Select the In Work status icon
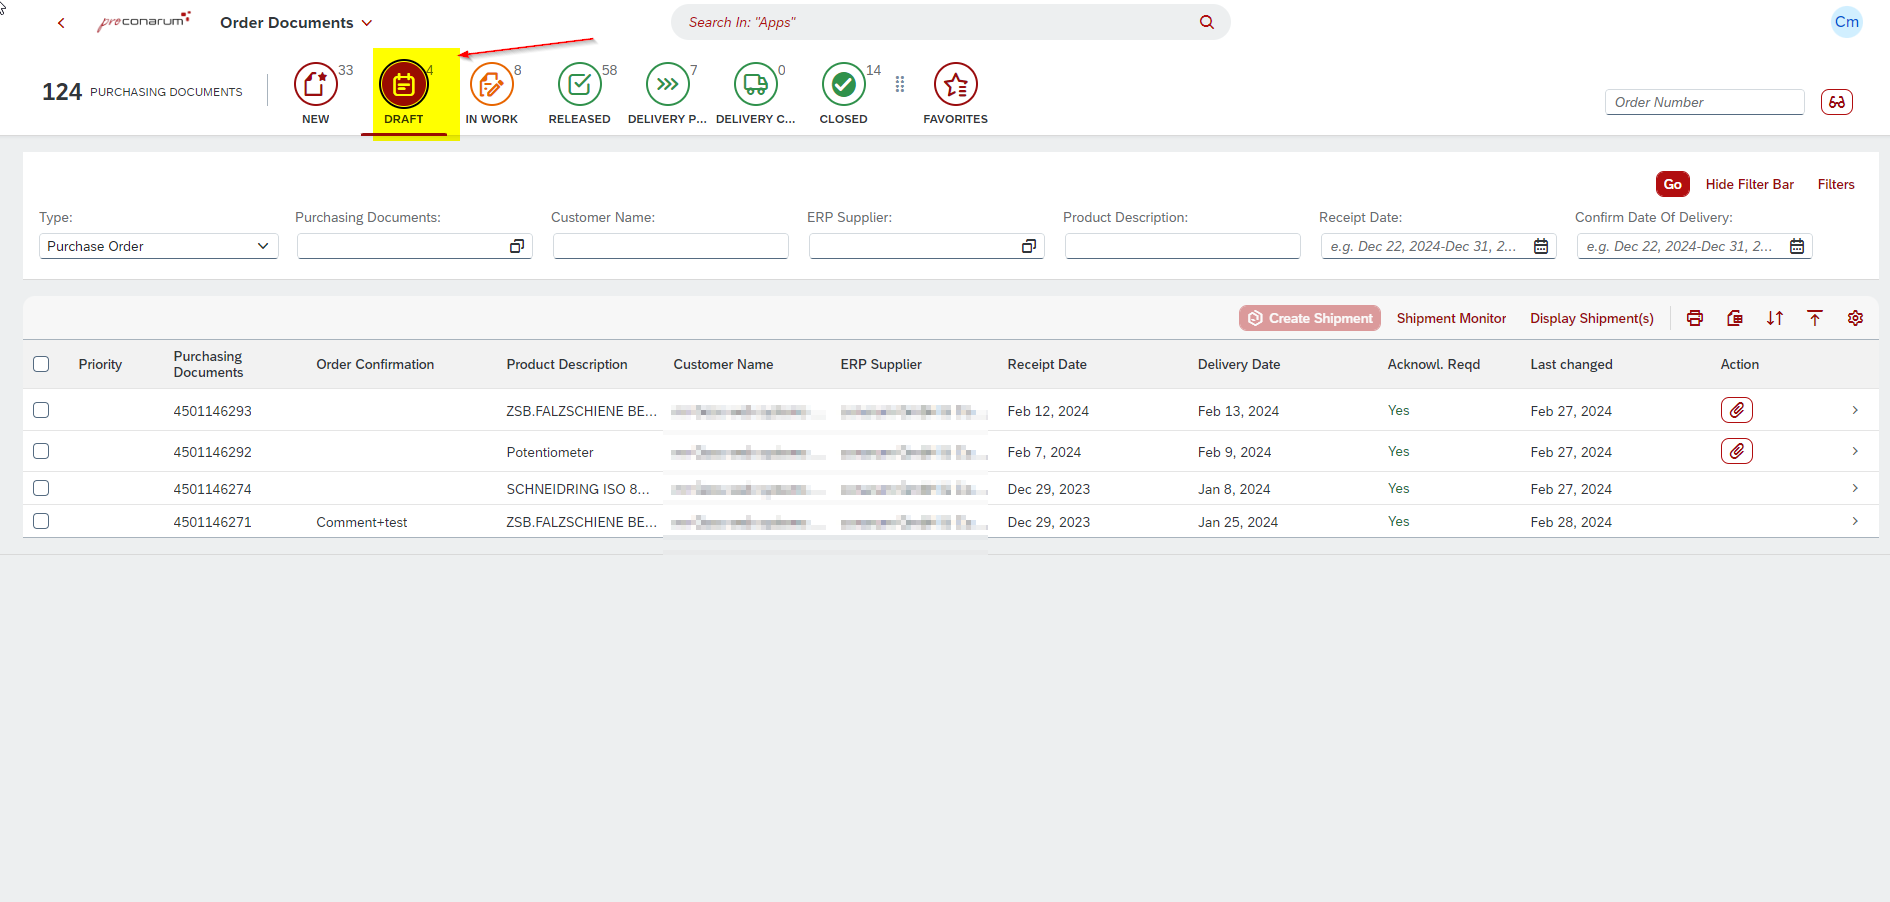Screen dimensions: 1890x902 491,86
